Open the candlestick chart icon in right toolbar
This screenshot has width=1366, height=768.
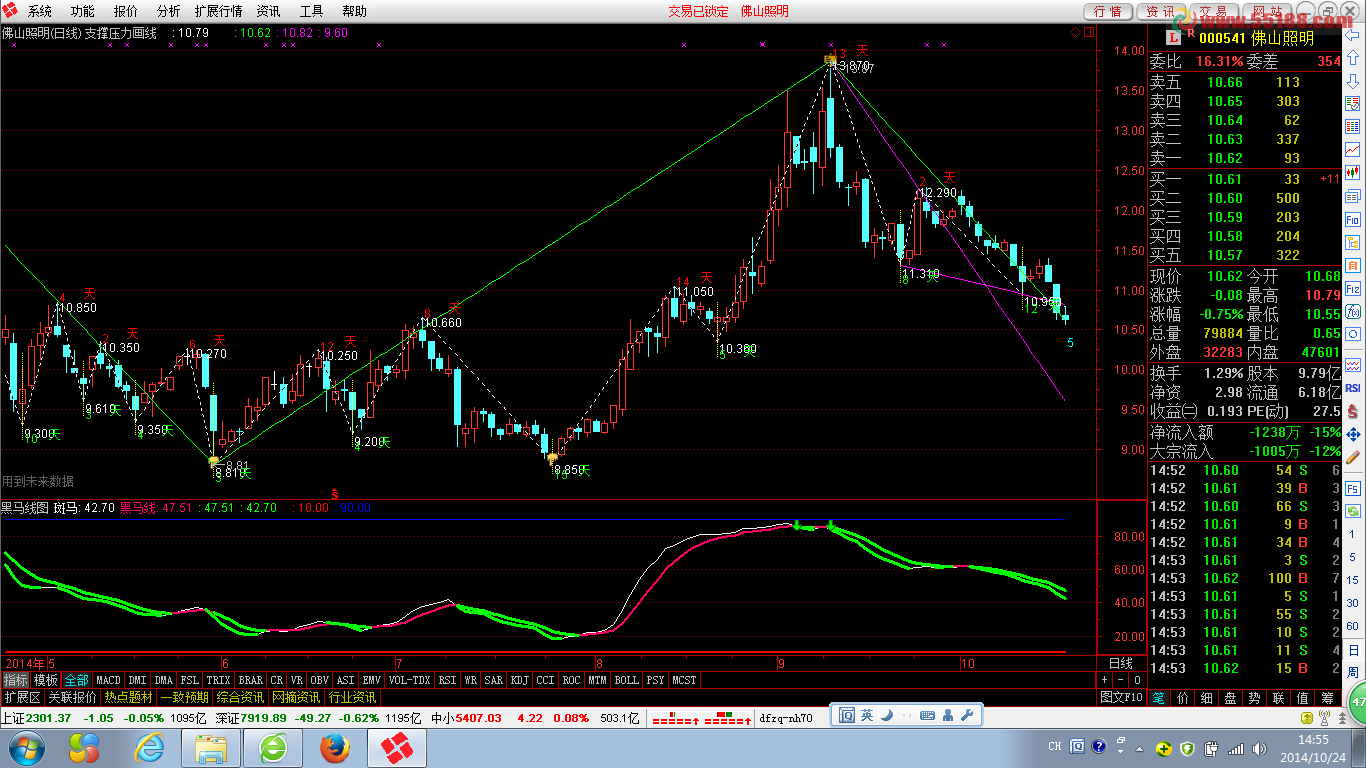tap(1353, 172)
